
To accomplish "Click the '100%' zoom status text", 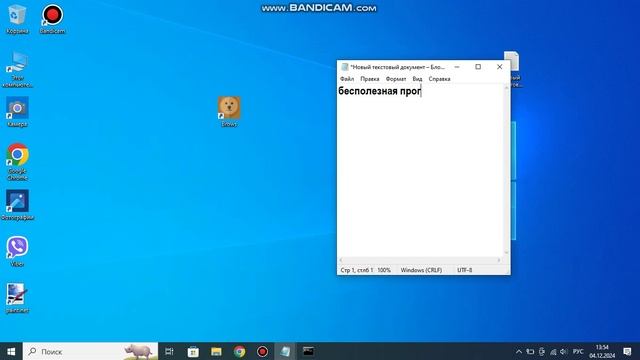I will pos(384,270).
